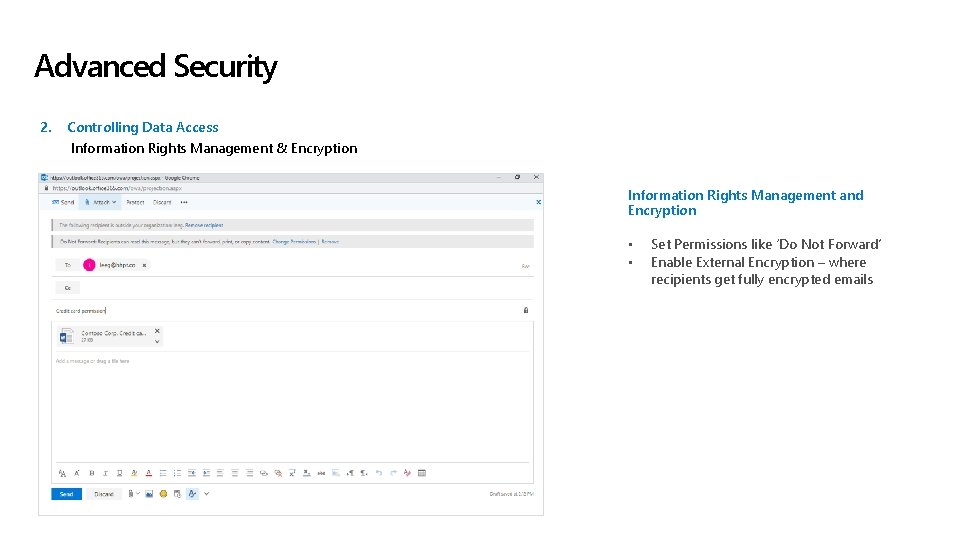Follow the Remove recipient link
This screenshot has height=551, width=979.
coord(204,225)
